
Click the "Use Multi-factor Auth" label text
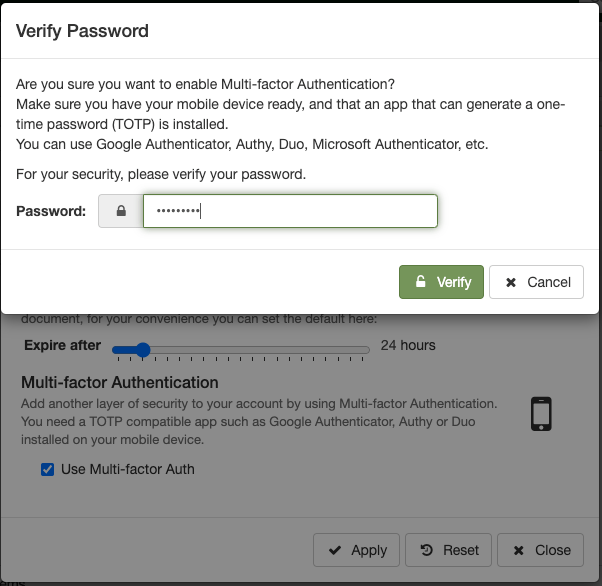[128, 469]
